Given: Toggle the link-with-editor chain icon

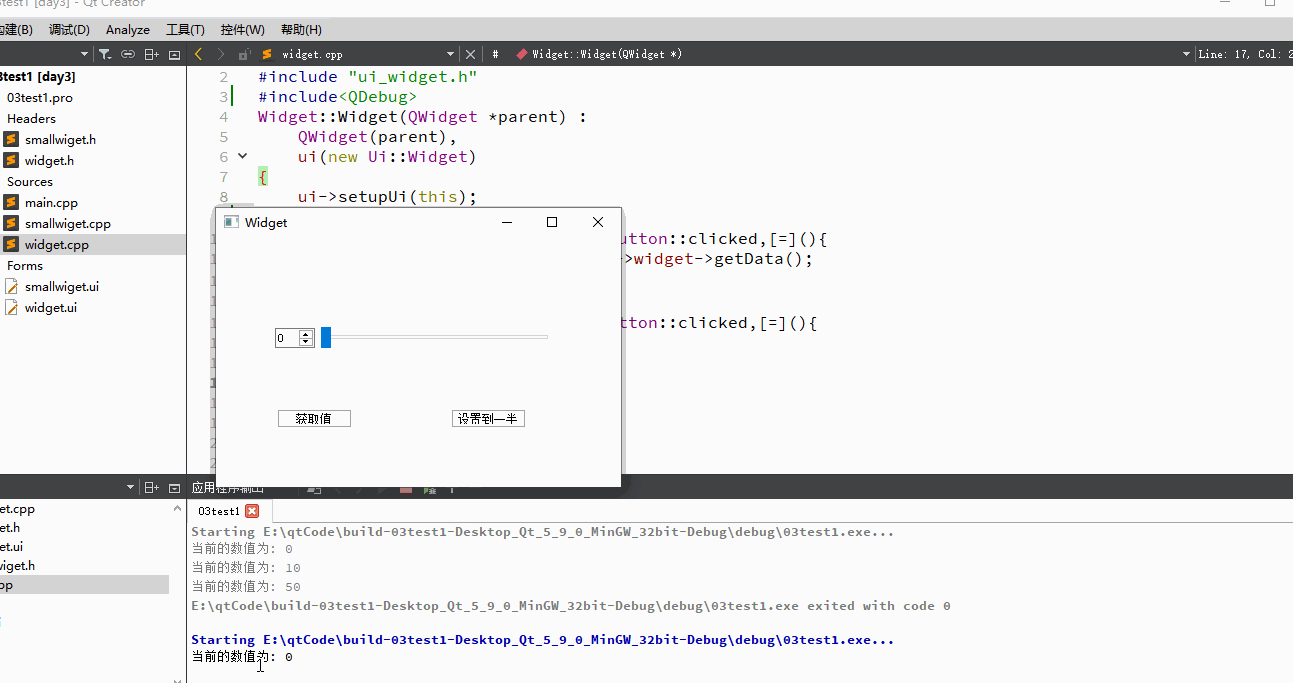Looking at the screenshot, I should click(x=128, y=54).
